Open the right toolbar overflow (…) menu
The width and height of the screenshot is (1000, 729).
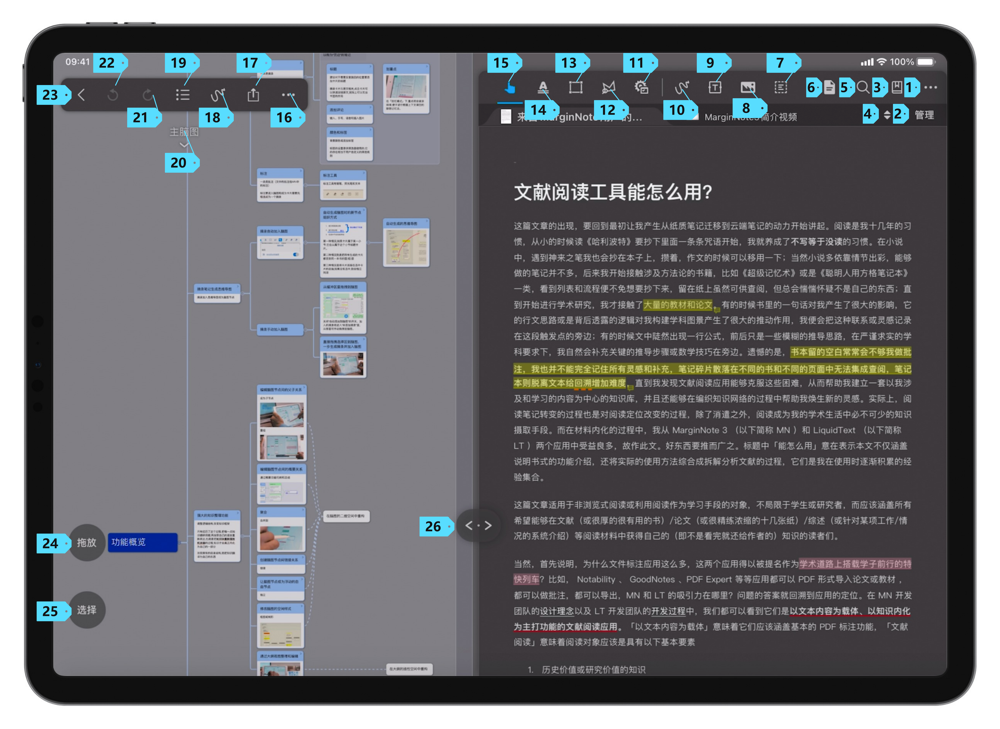pos(929,88)
